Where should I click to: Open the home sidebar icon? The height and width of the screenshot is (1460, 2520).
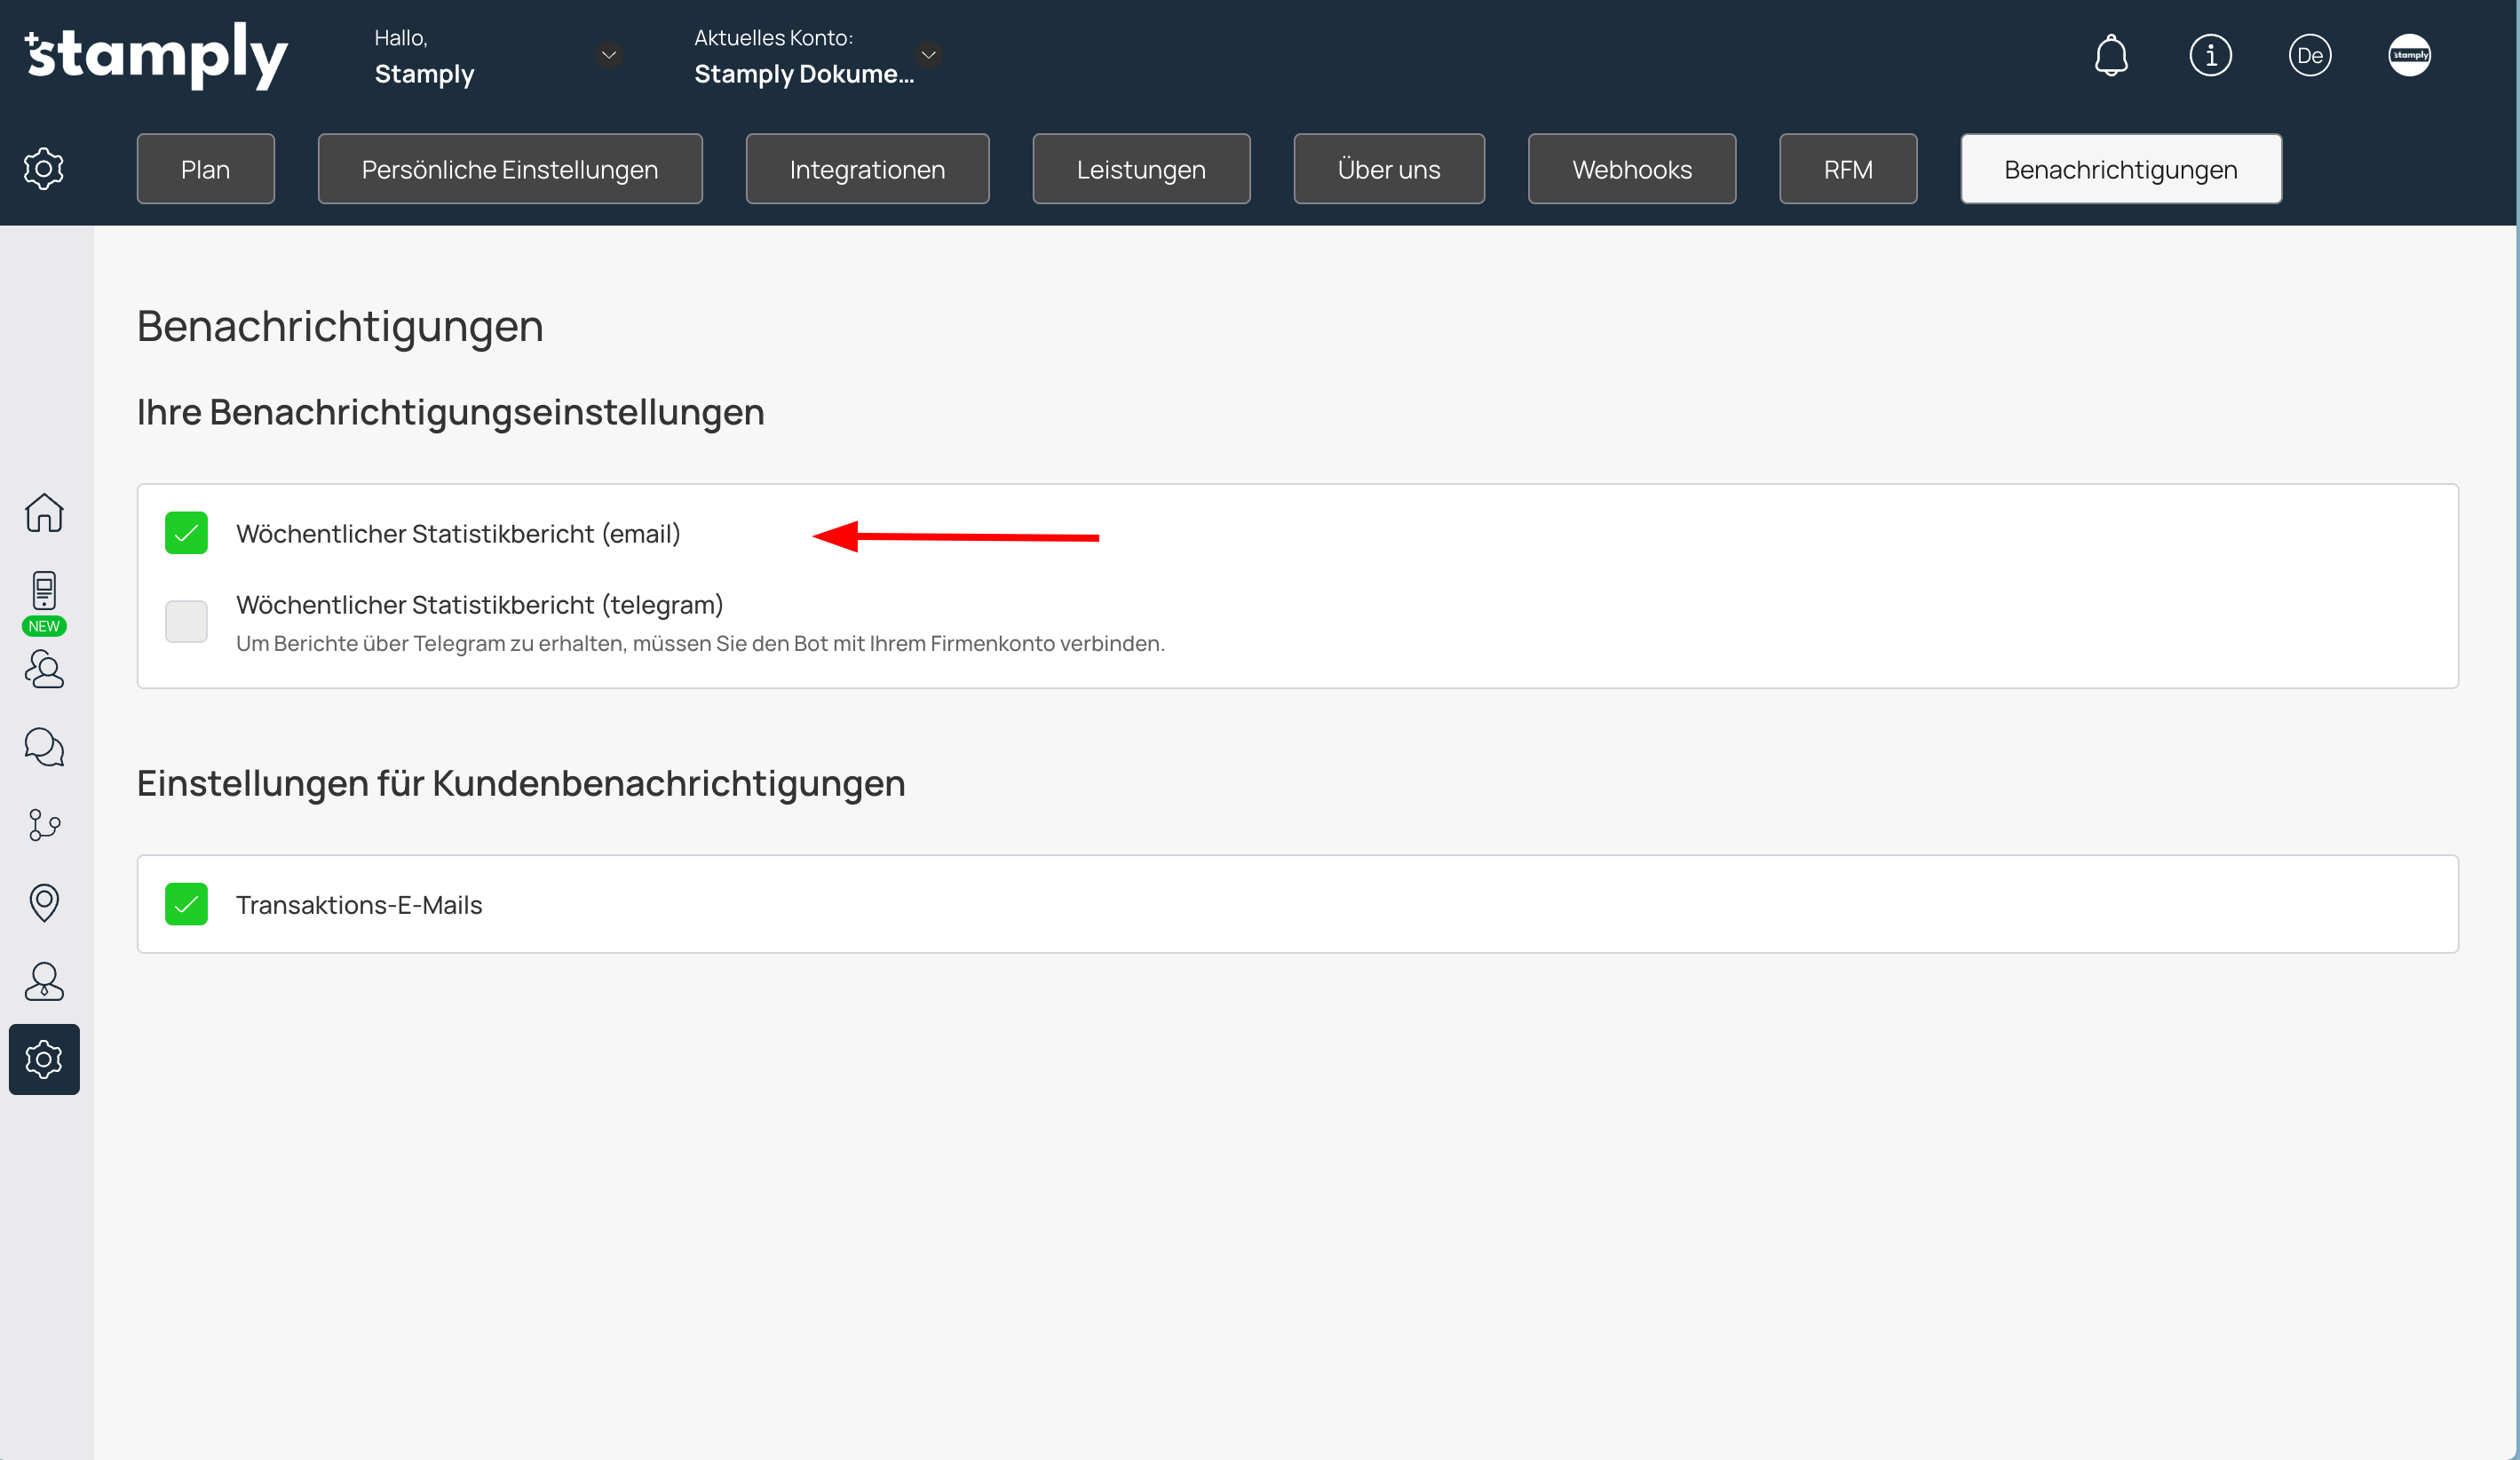tap(44, 513)
